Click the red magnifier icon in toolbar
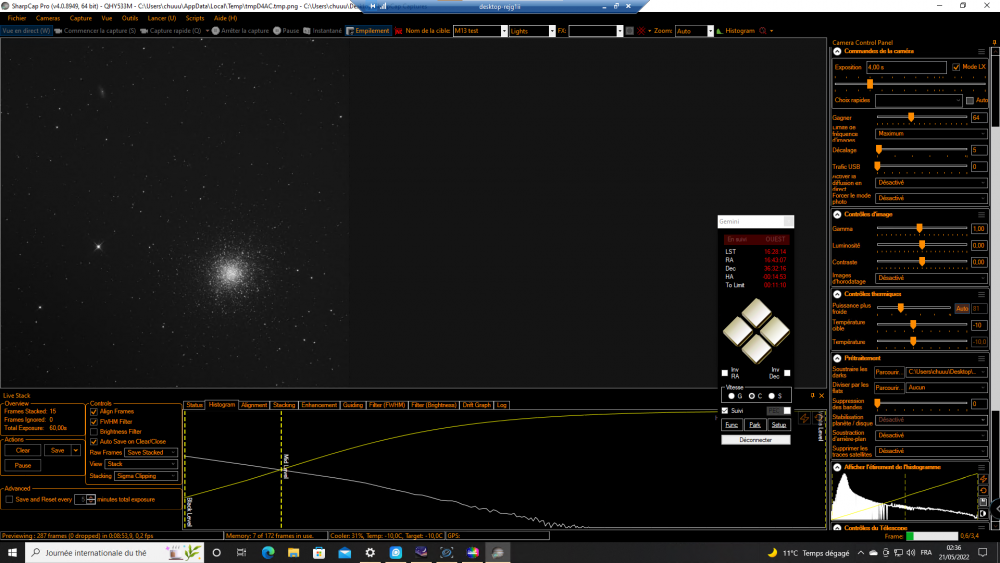The height and width of the screenshot is (563, 1000). tap(763, 31)
